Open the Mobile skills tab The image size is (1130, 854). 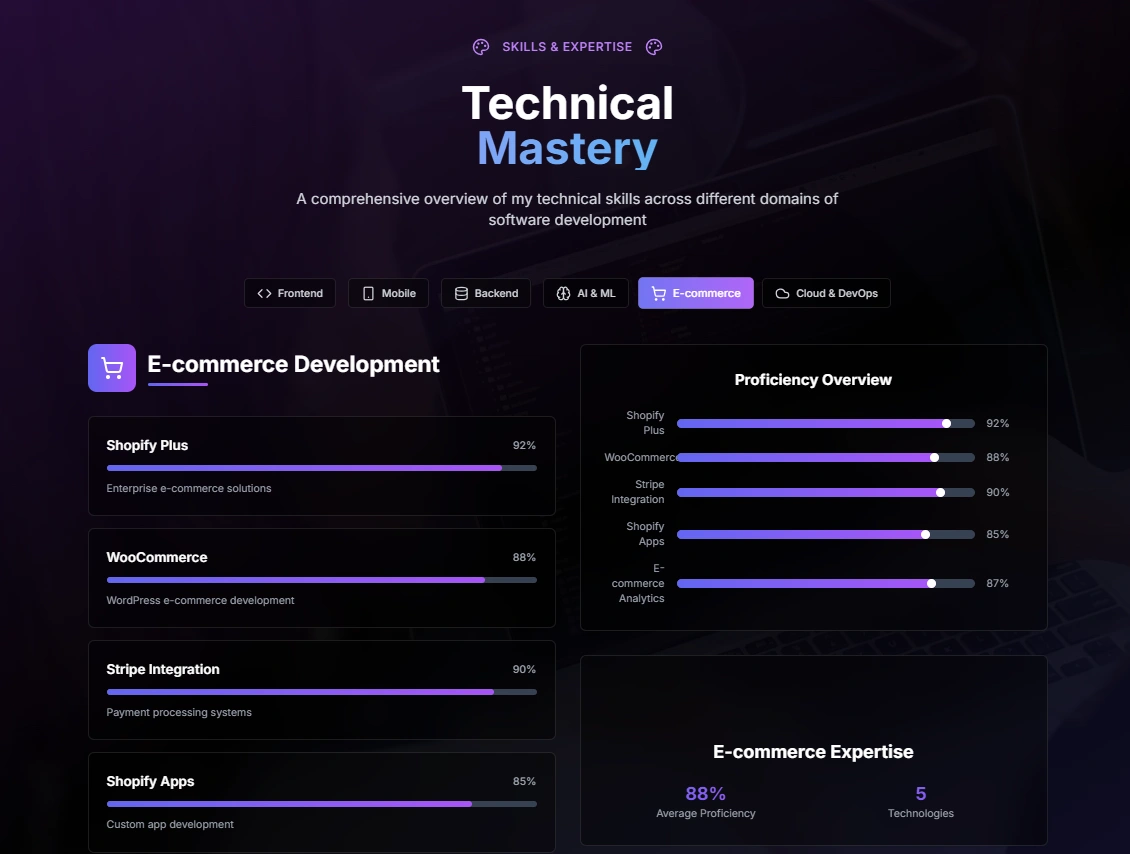pyautogui.click(x=388, y=293)
